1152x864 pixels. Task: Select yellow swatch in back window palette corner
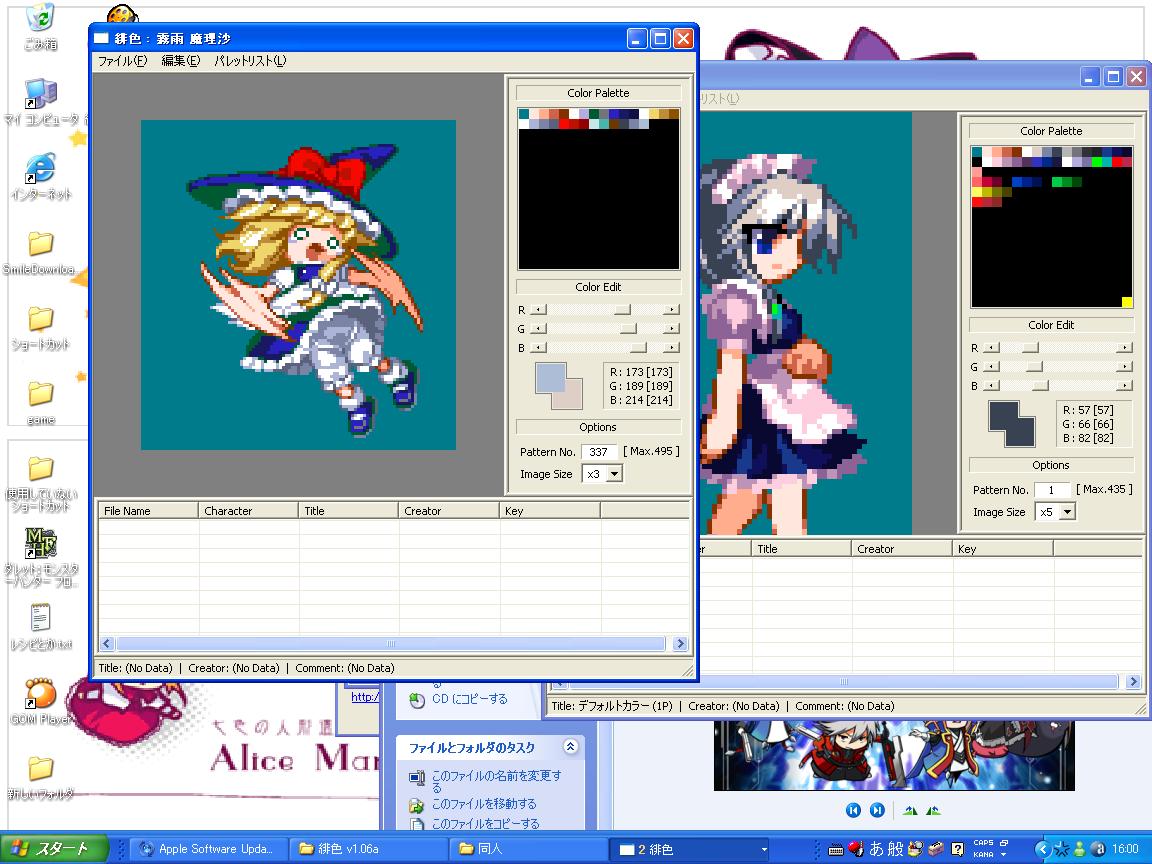coord(1127,302)
